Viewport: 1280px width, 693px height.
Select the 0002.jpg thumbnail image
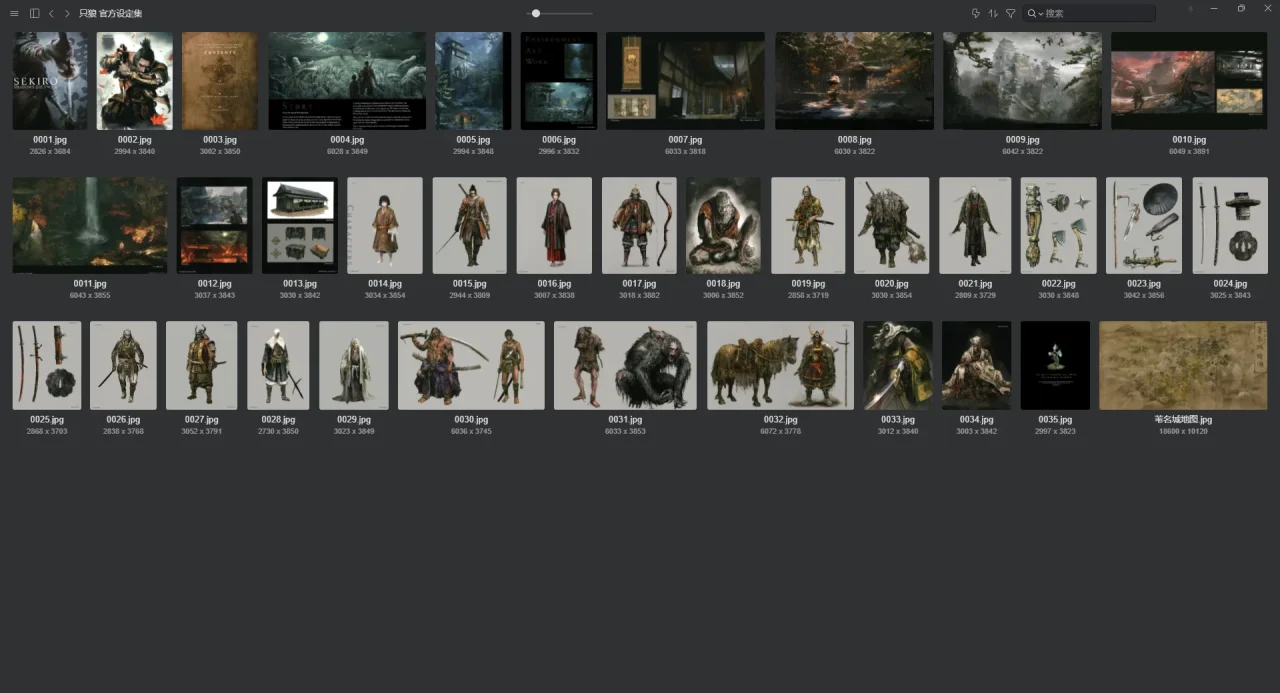click(x=135, y=81)
